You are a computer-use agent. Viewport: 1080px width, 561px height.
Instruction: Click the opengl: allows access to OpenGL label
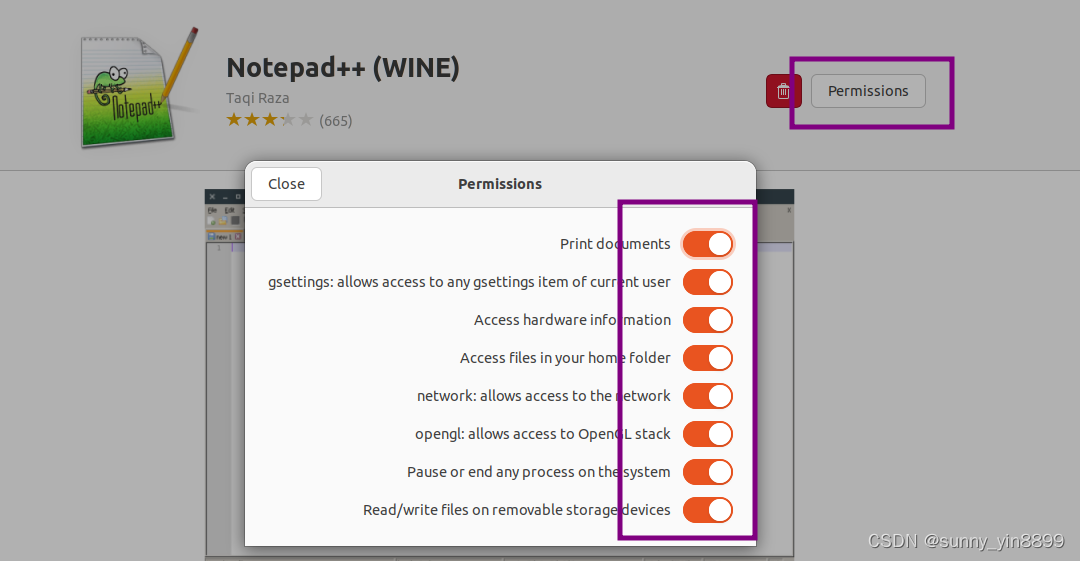click(x=543, y=434)
